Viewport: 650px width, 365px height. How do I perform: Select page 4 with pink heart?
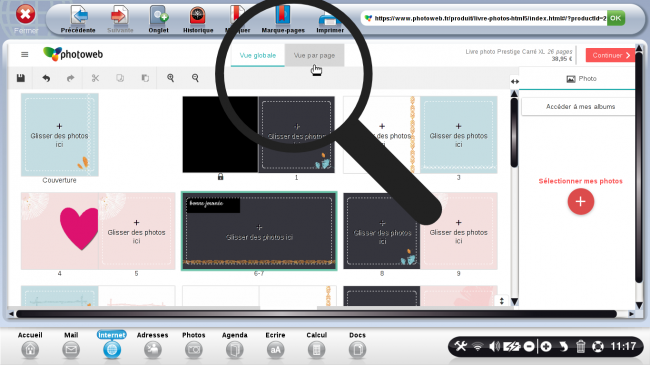(x=60, y=231)
